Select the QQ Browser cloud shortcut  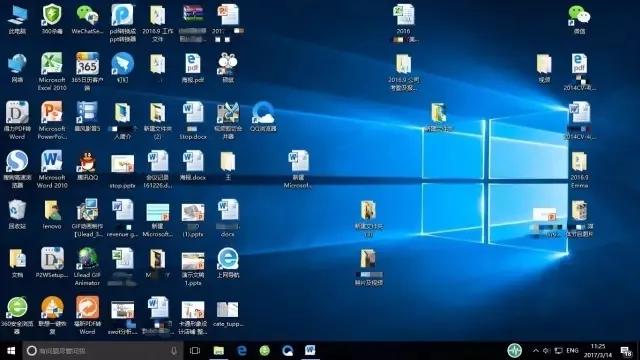(x=263, y=117)
